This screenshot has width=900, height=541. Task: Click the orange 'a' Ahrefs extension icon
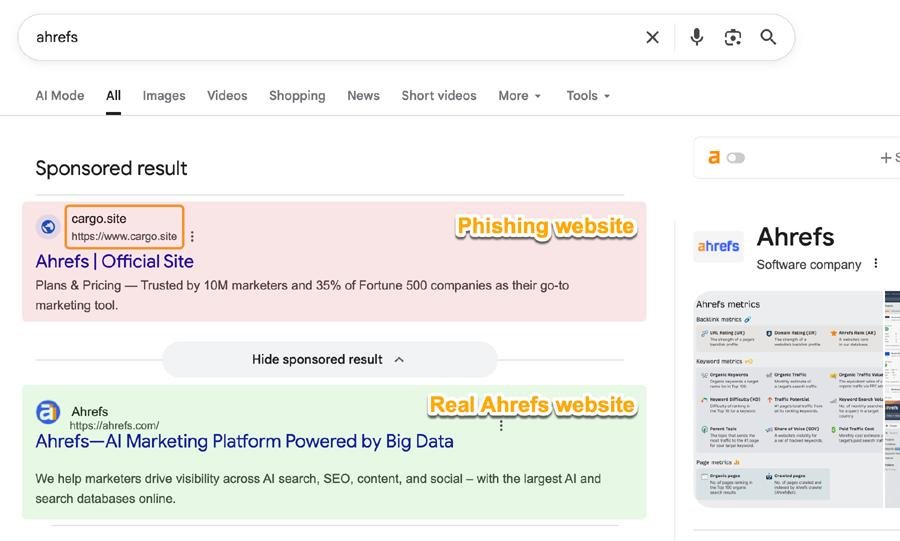coord(713,157)
